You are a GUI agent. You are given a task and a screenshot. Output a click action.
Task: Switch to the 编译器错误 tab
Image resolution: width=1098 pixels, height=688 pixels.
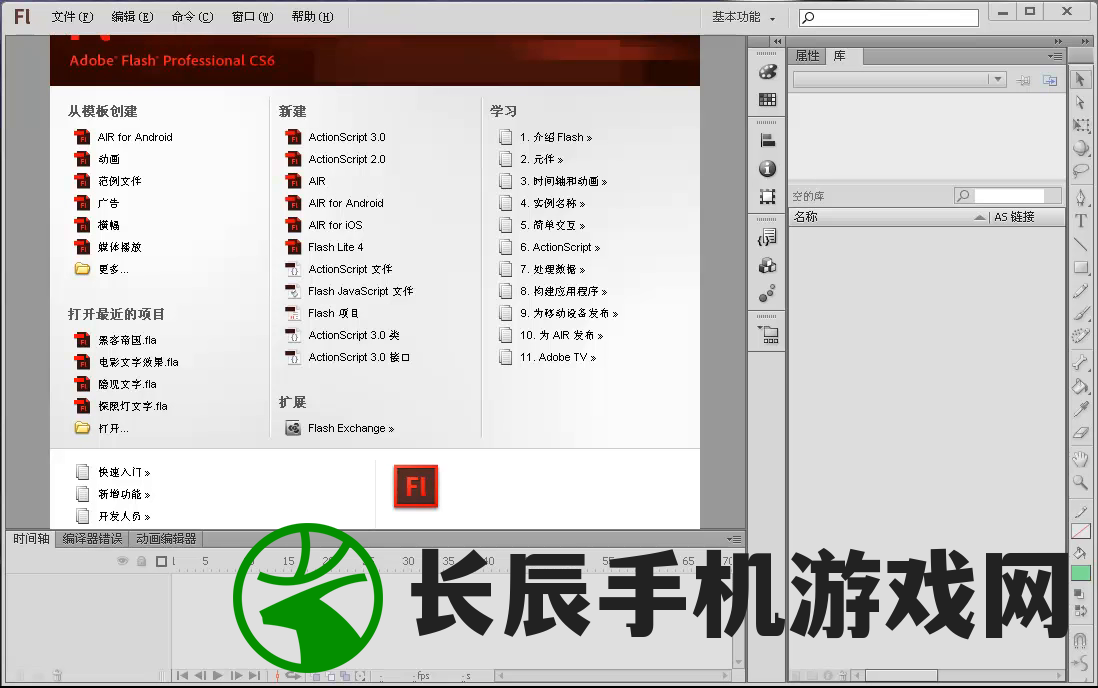click(x=92, y=539)
